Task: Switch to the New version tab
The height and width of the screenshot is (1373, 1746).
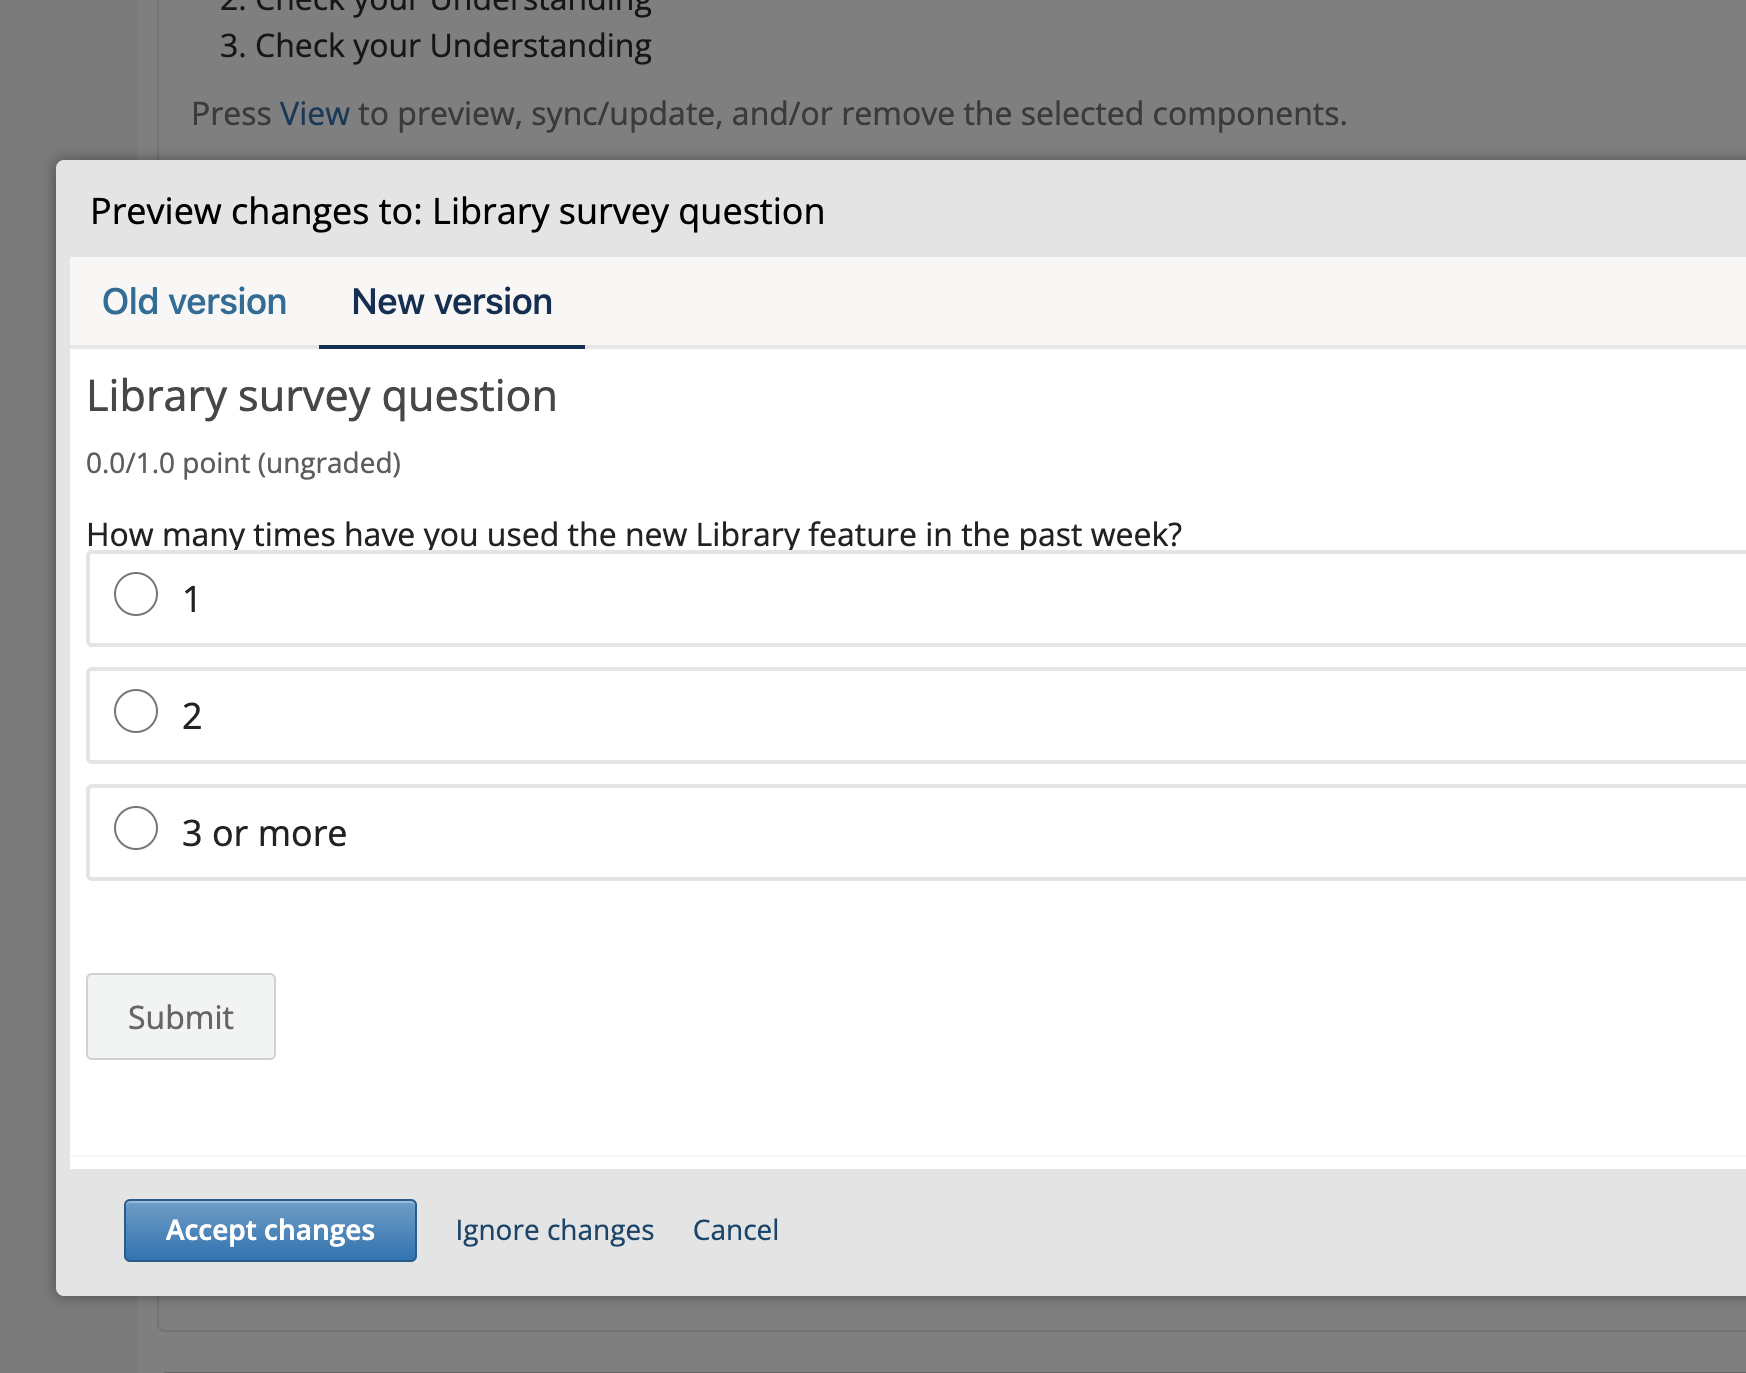Action: tap(451, 301)
